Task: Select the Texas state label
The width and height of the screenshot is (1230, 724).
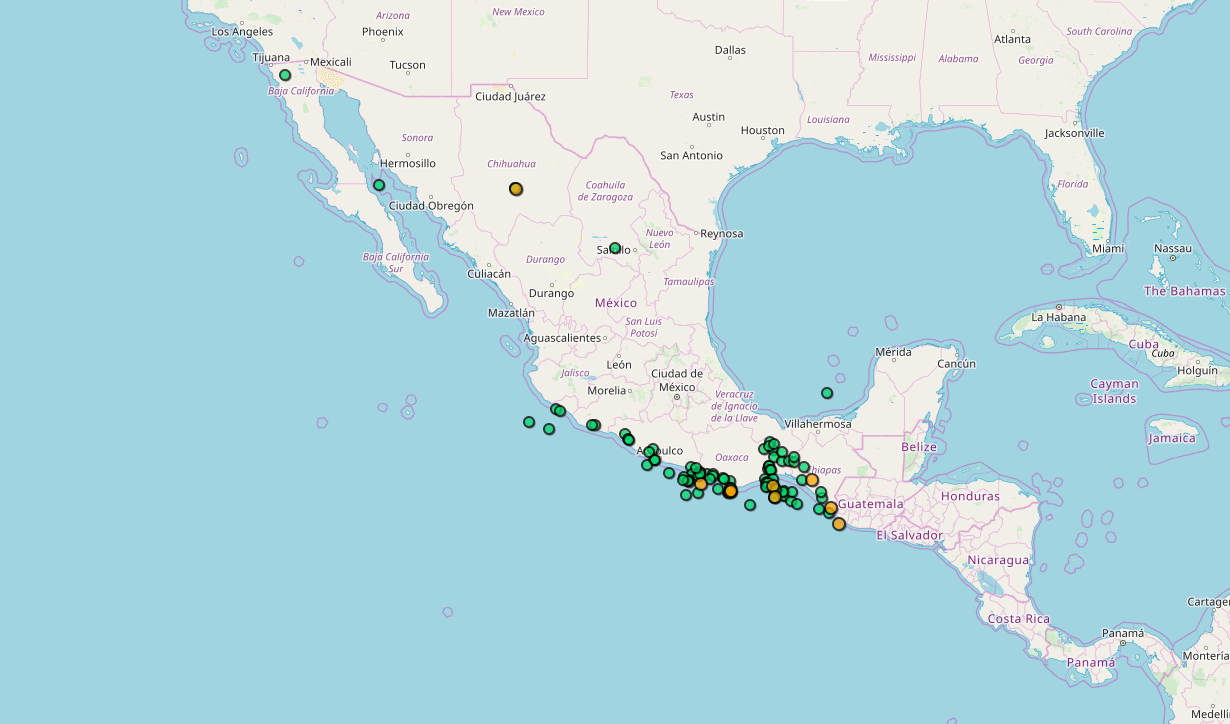Action: pyautogui.click(x=681, y=95)
